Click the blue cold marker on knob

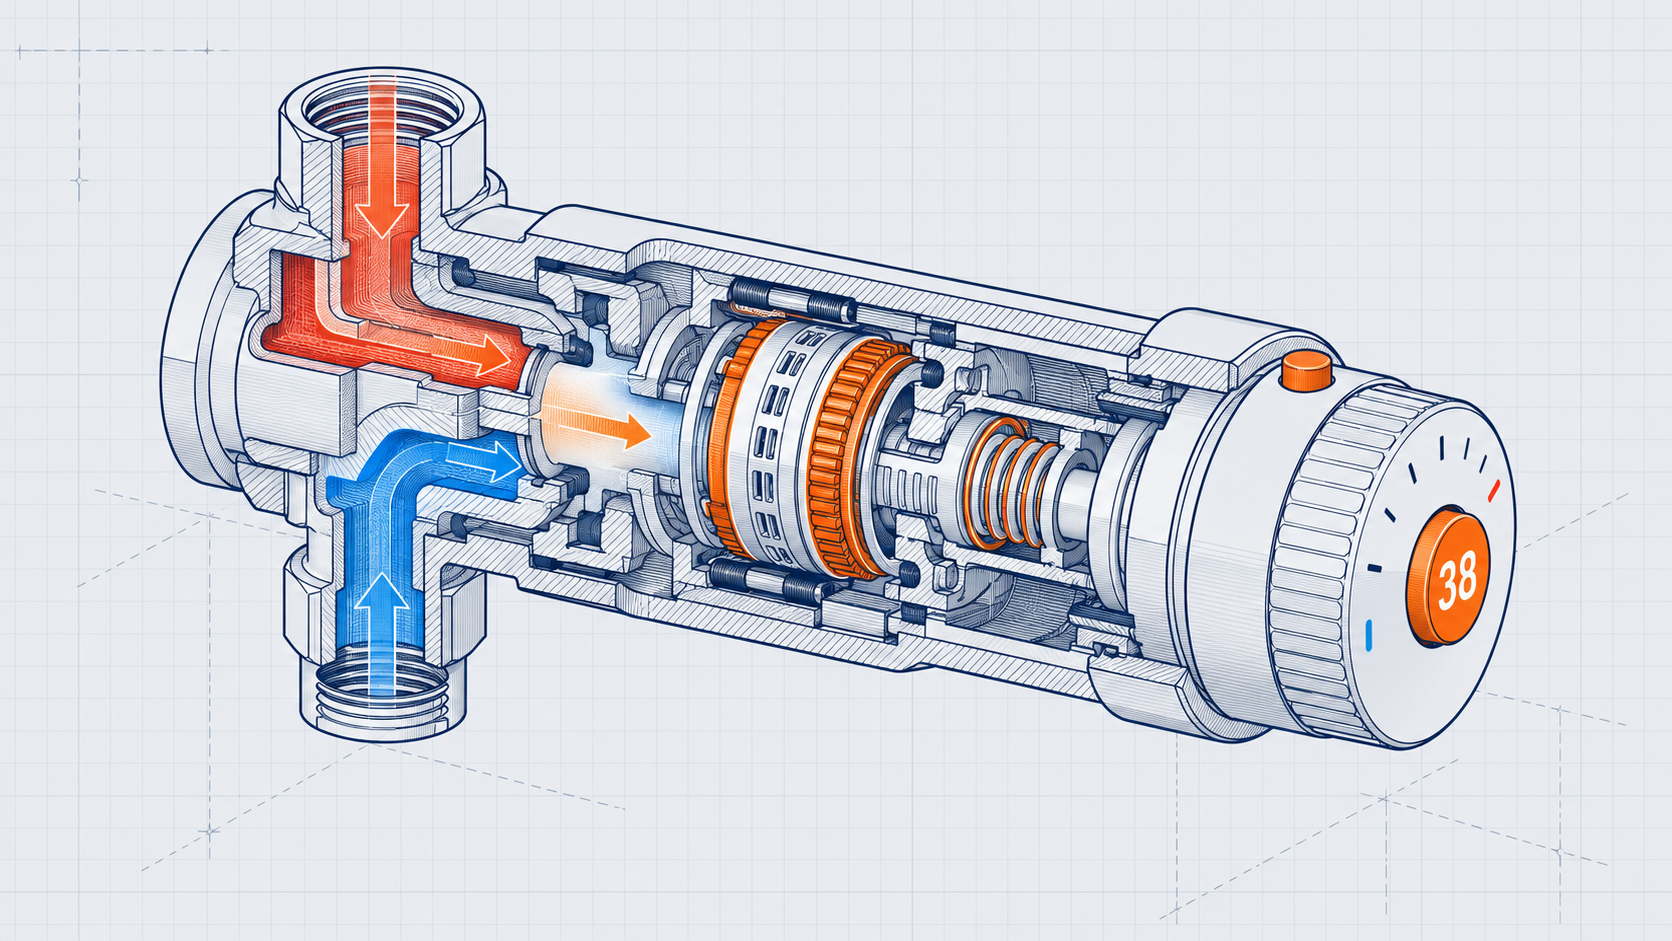1368,631
